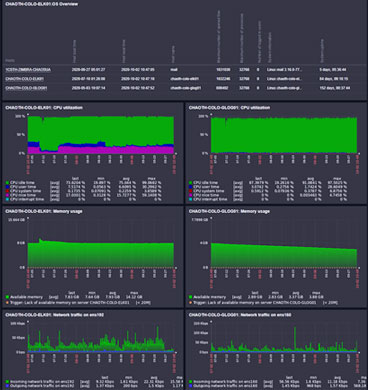The image size is (368, 390).
Task: Click blue CPU user time swatch in ELK01 legend
Action: click(x=7, y=187)
